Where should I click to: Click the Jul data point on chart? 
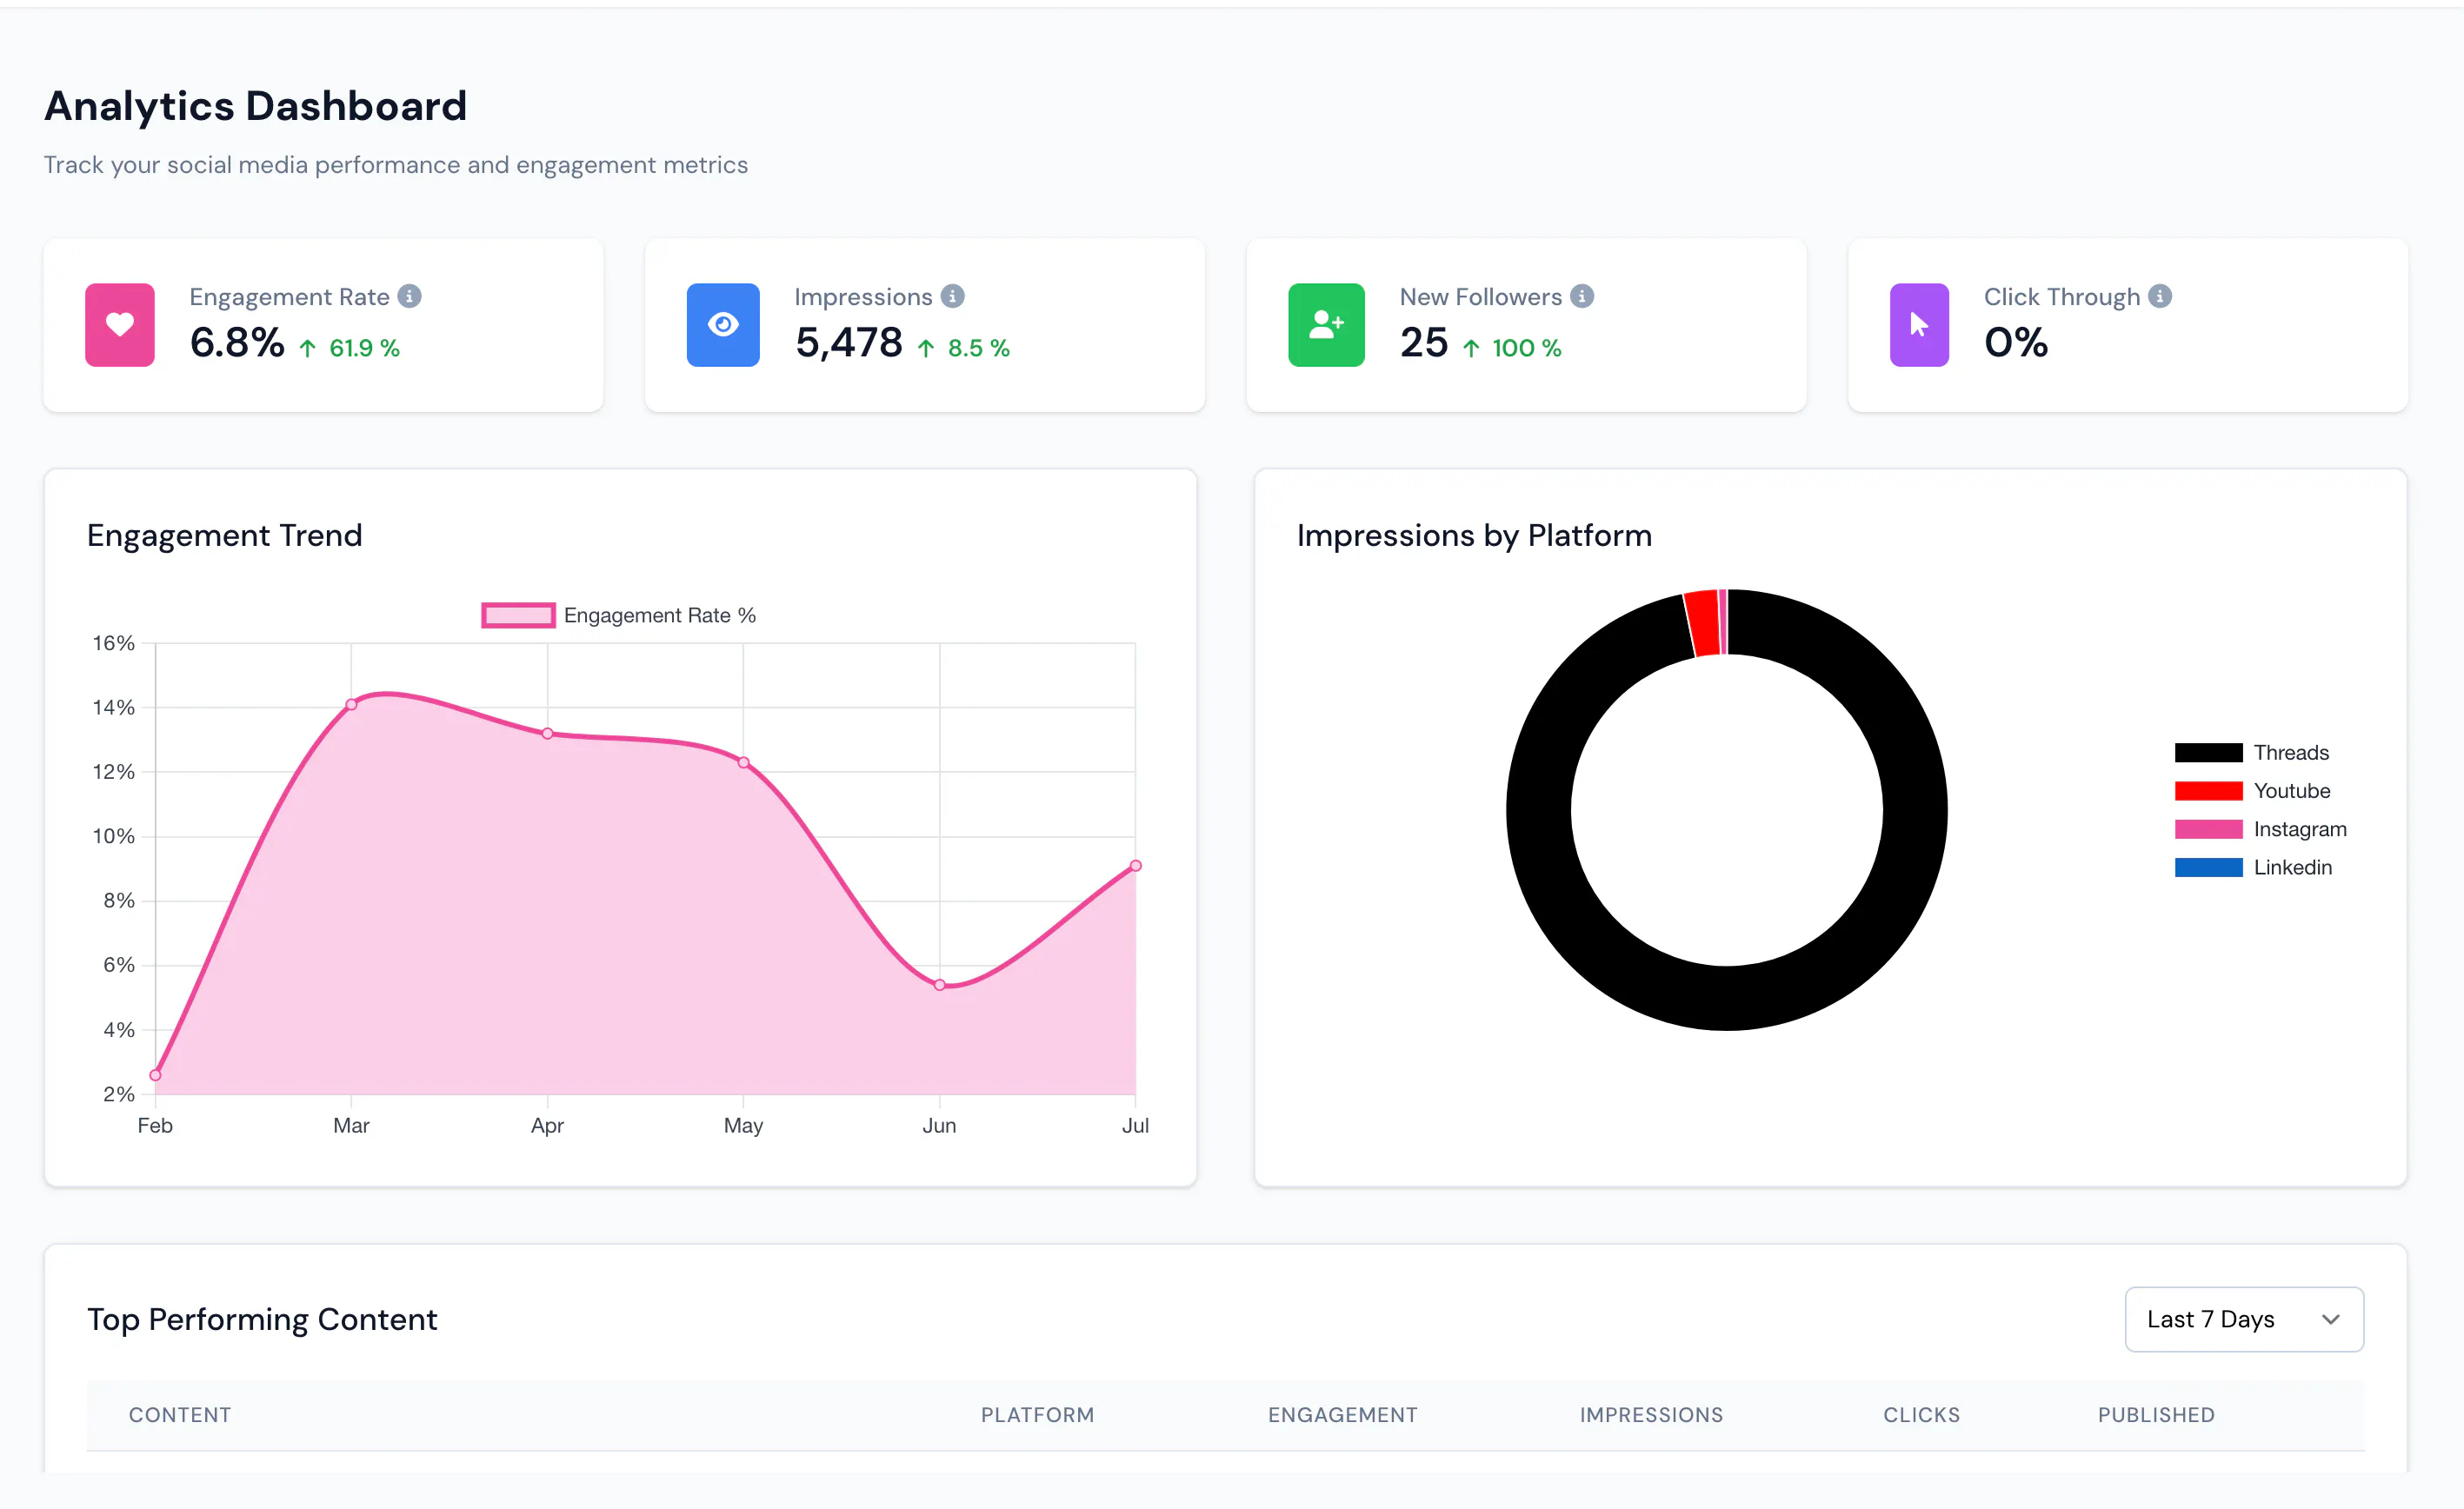tap(1135, 866)
